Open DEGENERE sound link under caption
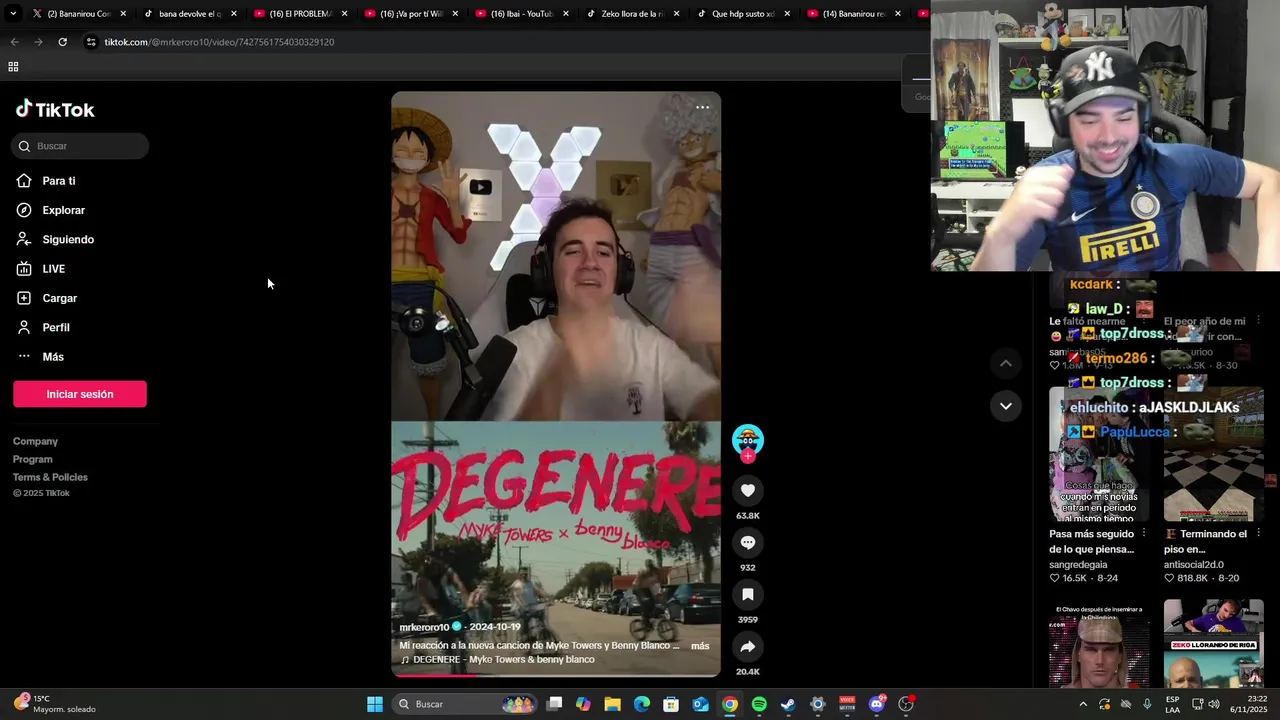This screenshot has height=720, width=1280. click(x=497, y=659)
